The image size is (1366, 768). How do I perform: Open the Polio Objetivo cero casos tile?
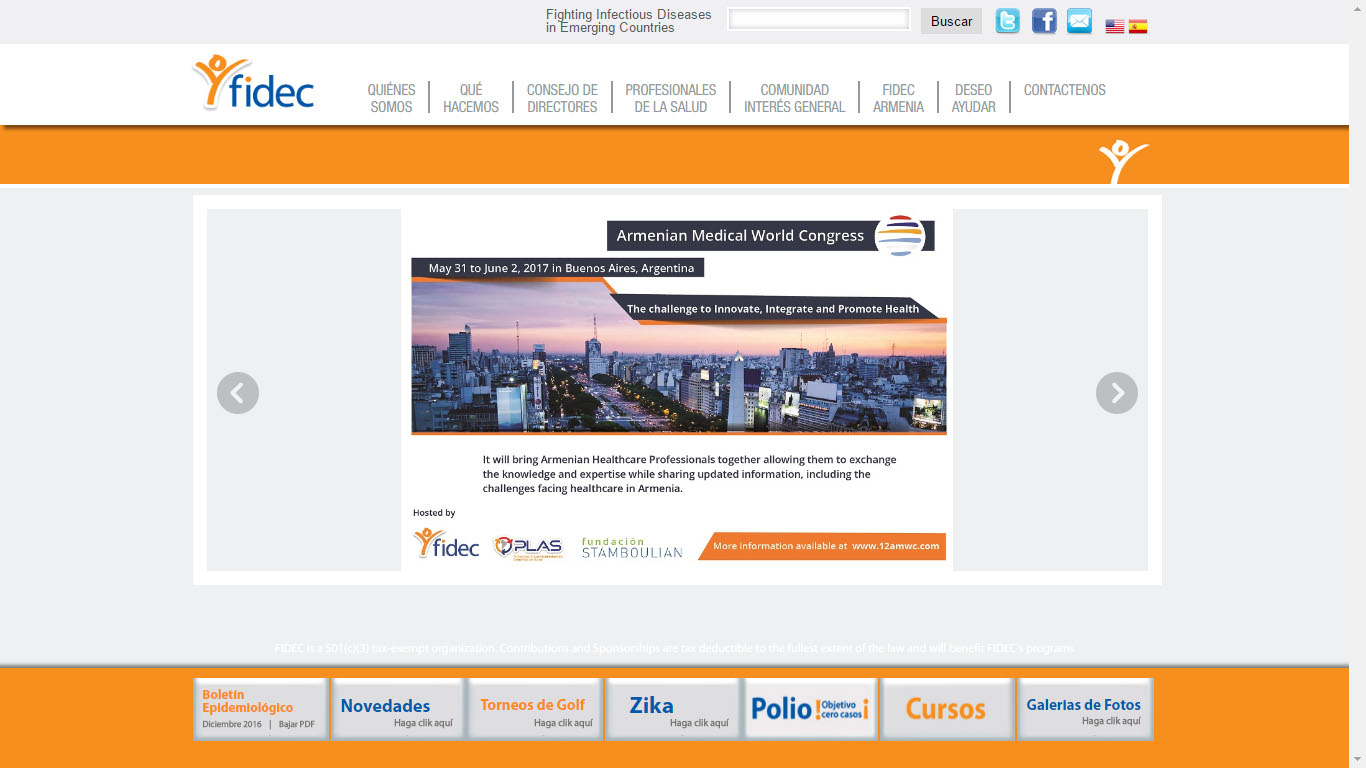810,709
